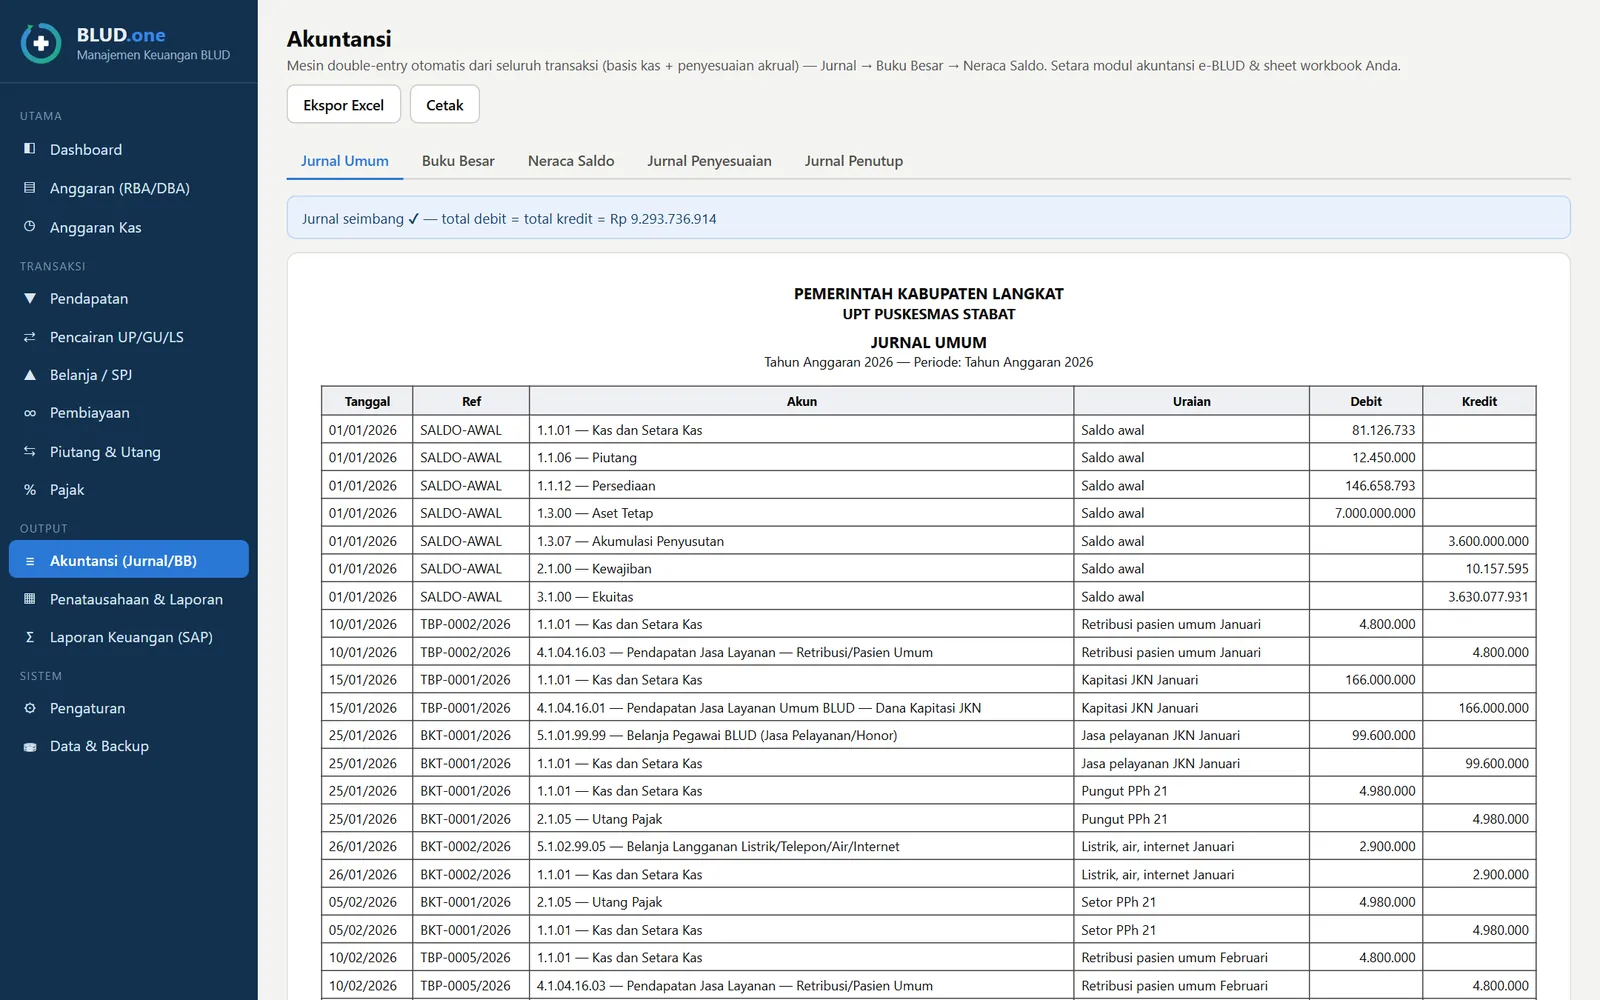Click the Kredit column header
This screenshot has width=1600, height=1000.
pyautogui.click(x=1479, y=401)
